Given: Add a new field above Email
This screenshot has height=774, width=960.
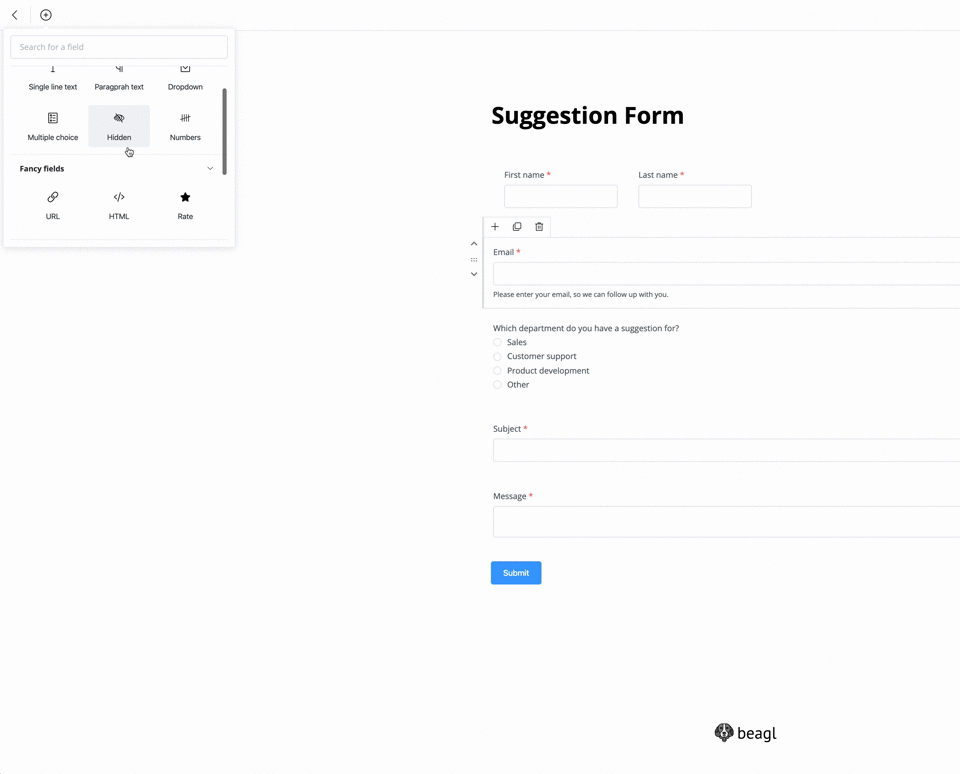Looking at the screenshot, I should point(495,227).
